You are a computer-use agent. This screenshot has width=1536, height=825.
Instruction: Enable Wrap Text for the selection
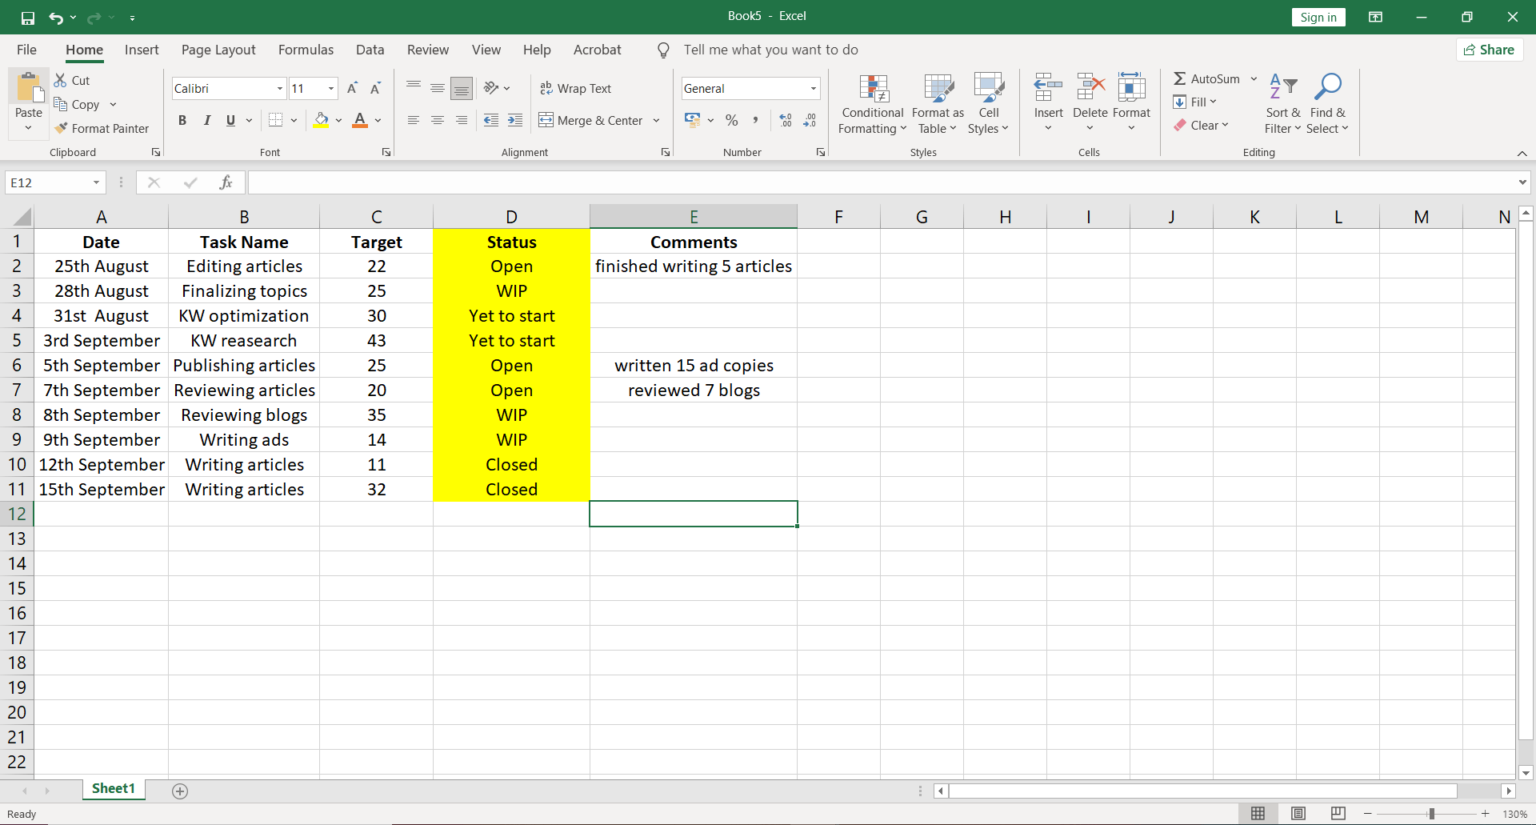pos(576,88)
